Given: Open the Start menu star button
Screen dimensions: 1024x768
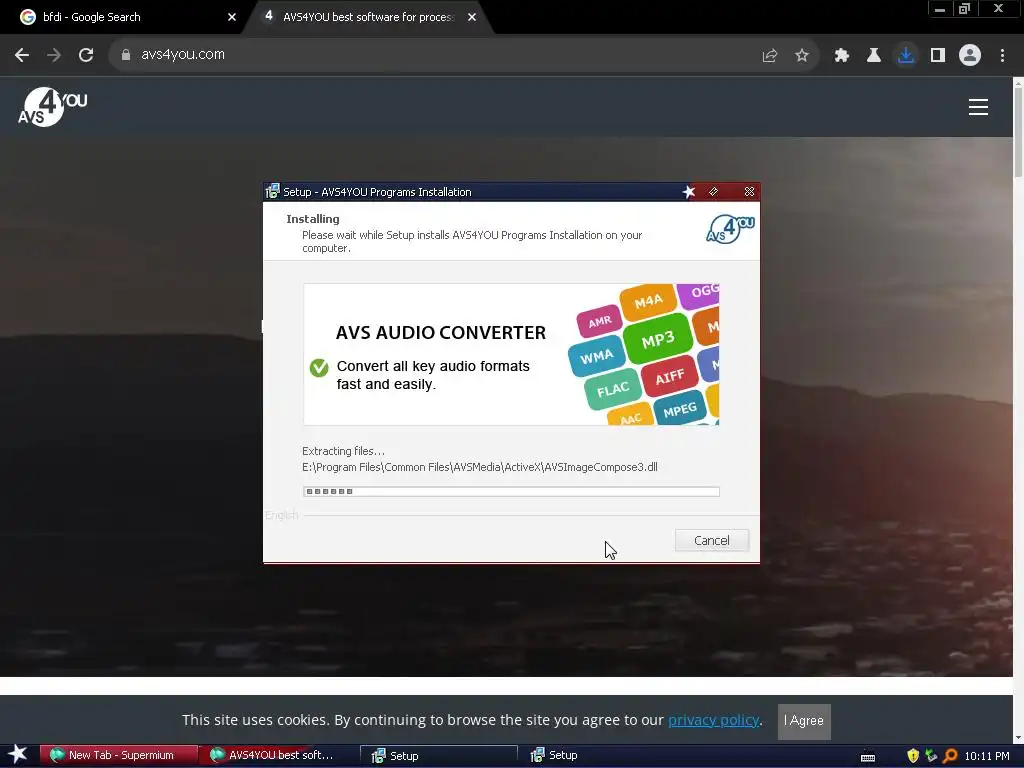Looking at the screenshot, I should [x=18, y=755].
